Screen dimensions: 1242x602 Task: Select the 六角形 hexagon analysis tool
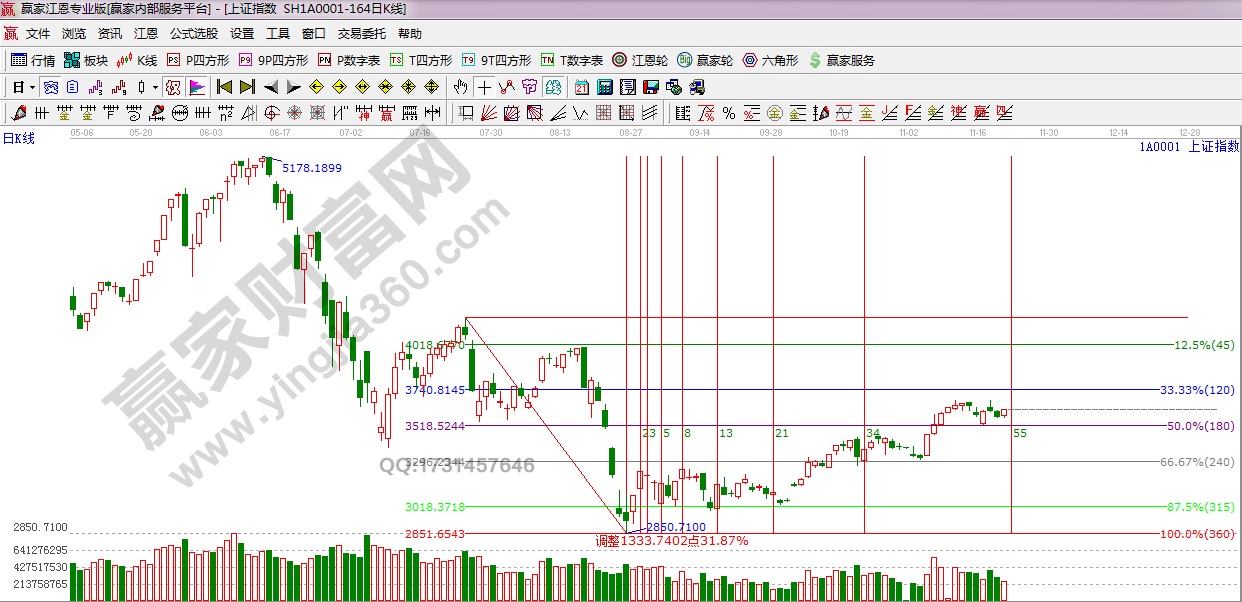pos(759,59)
